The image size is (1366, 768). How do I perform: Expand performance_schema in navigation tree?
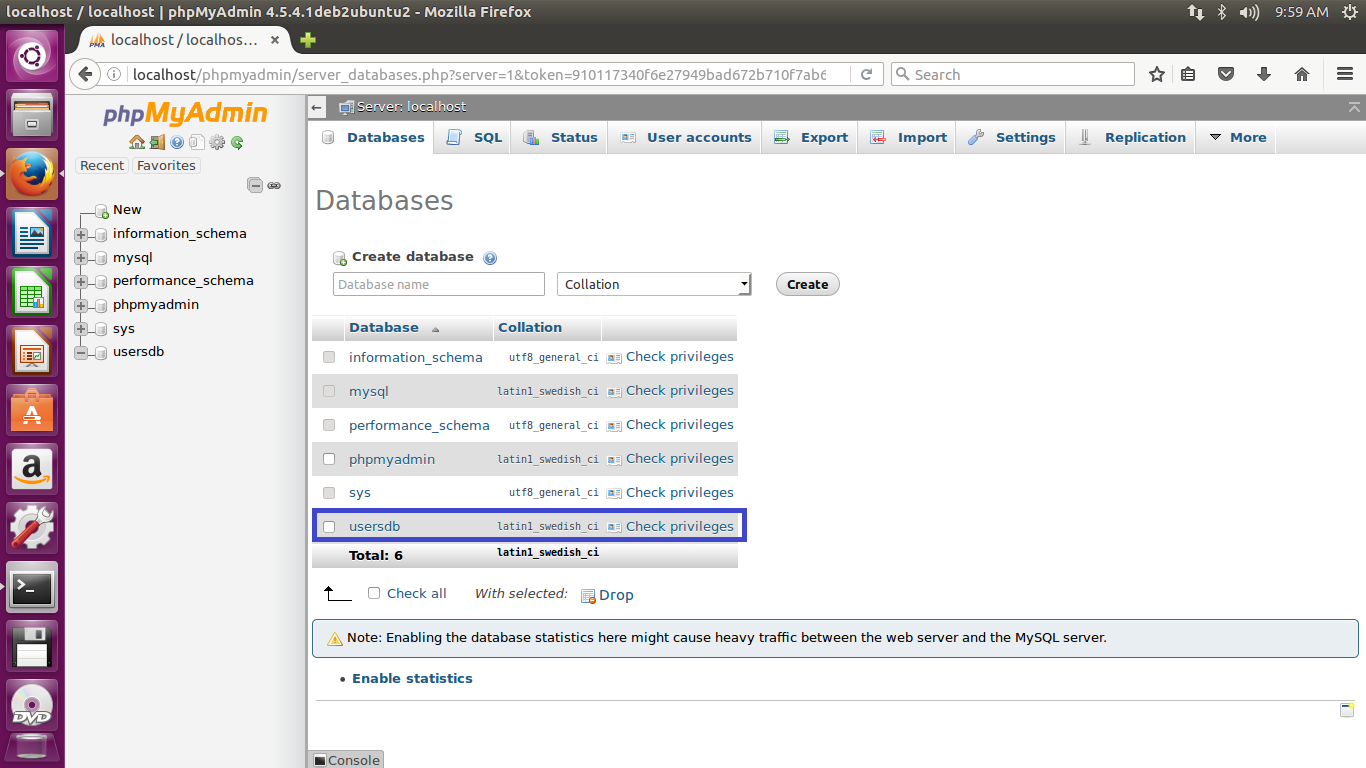81,282
